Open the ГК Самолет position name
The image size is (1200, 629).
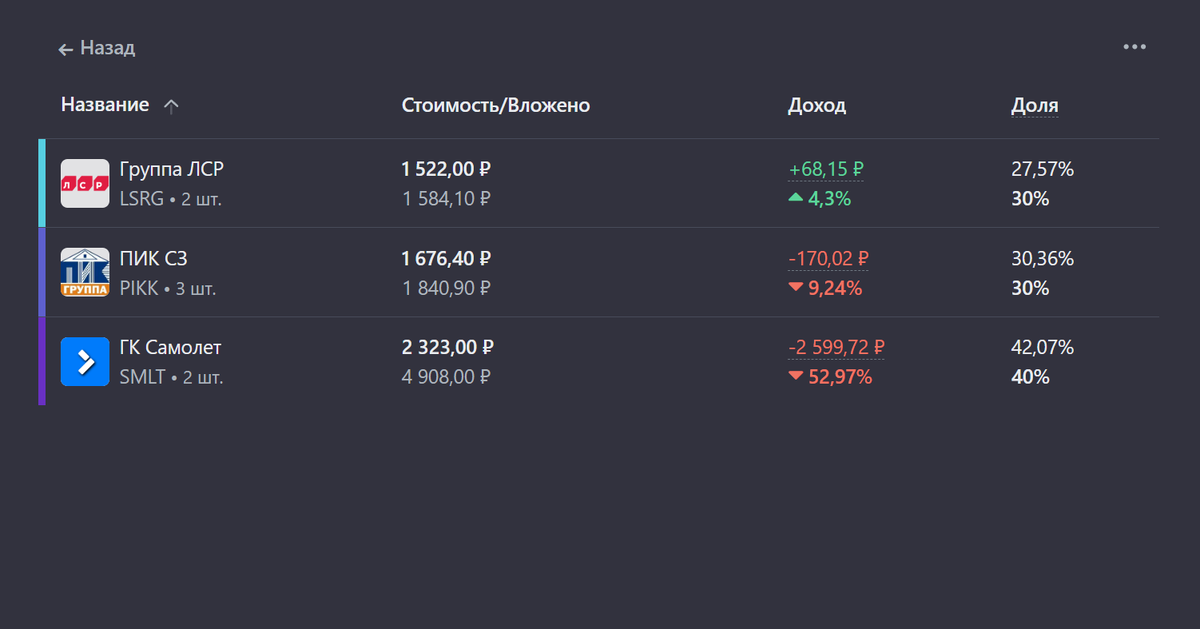tap(170, 347)
